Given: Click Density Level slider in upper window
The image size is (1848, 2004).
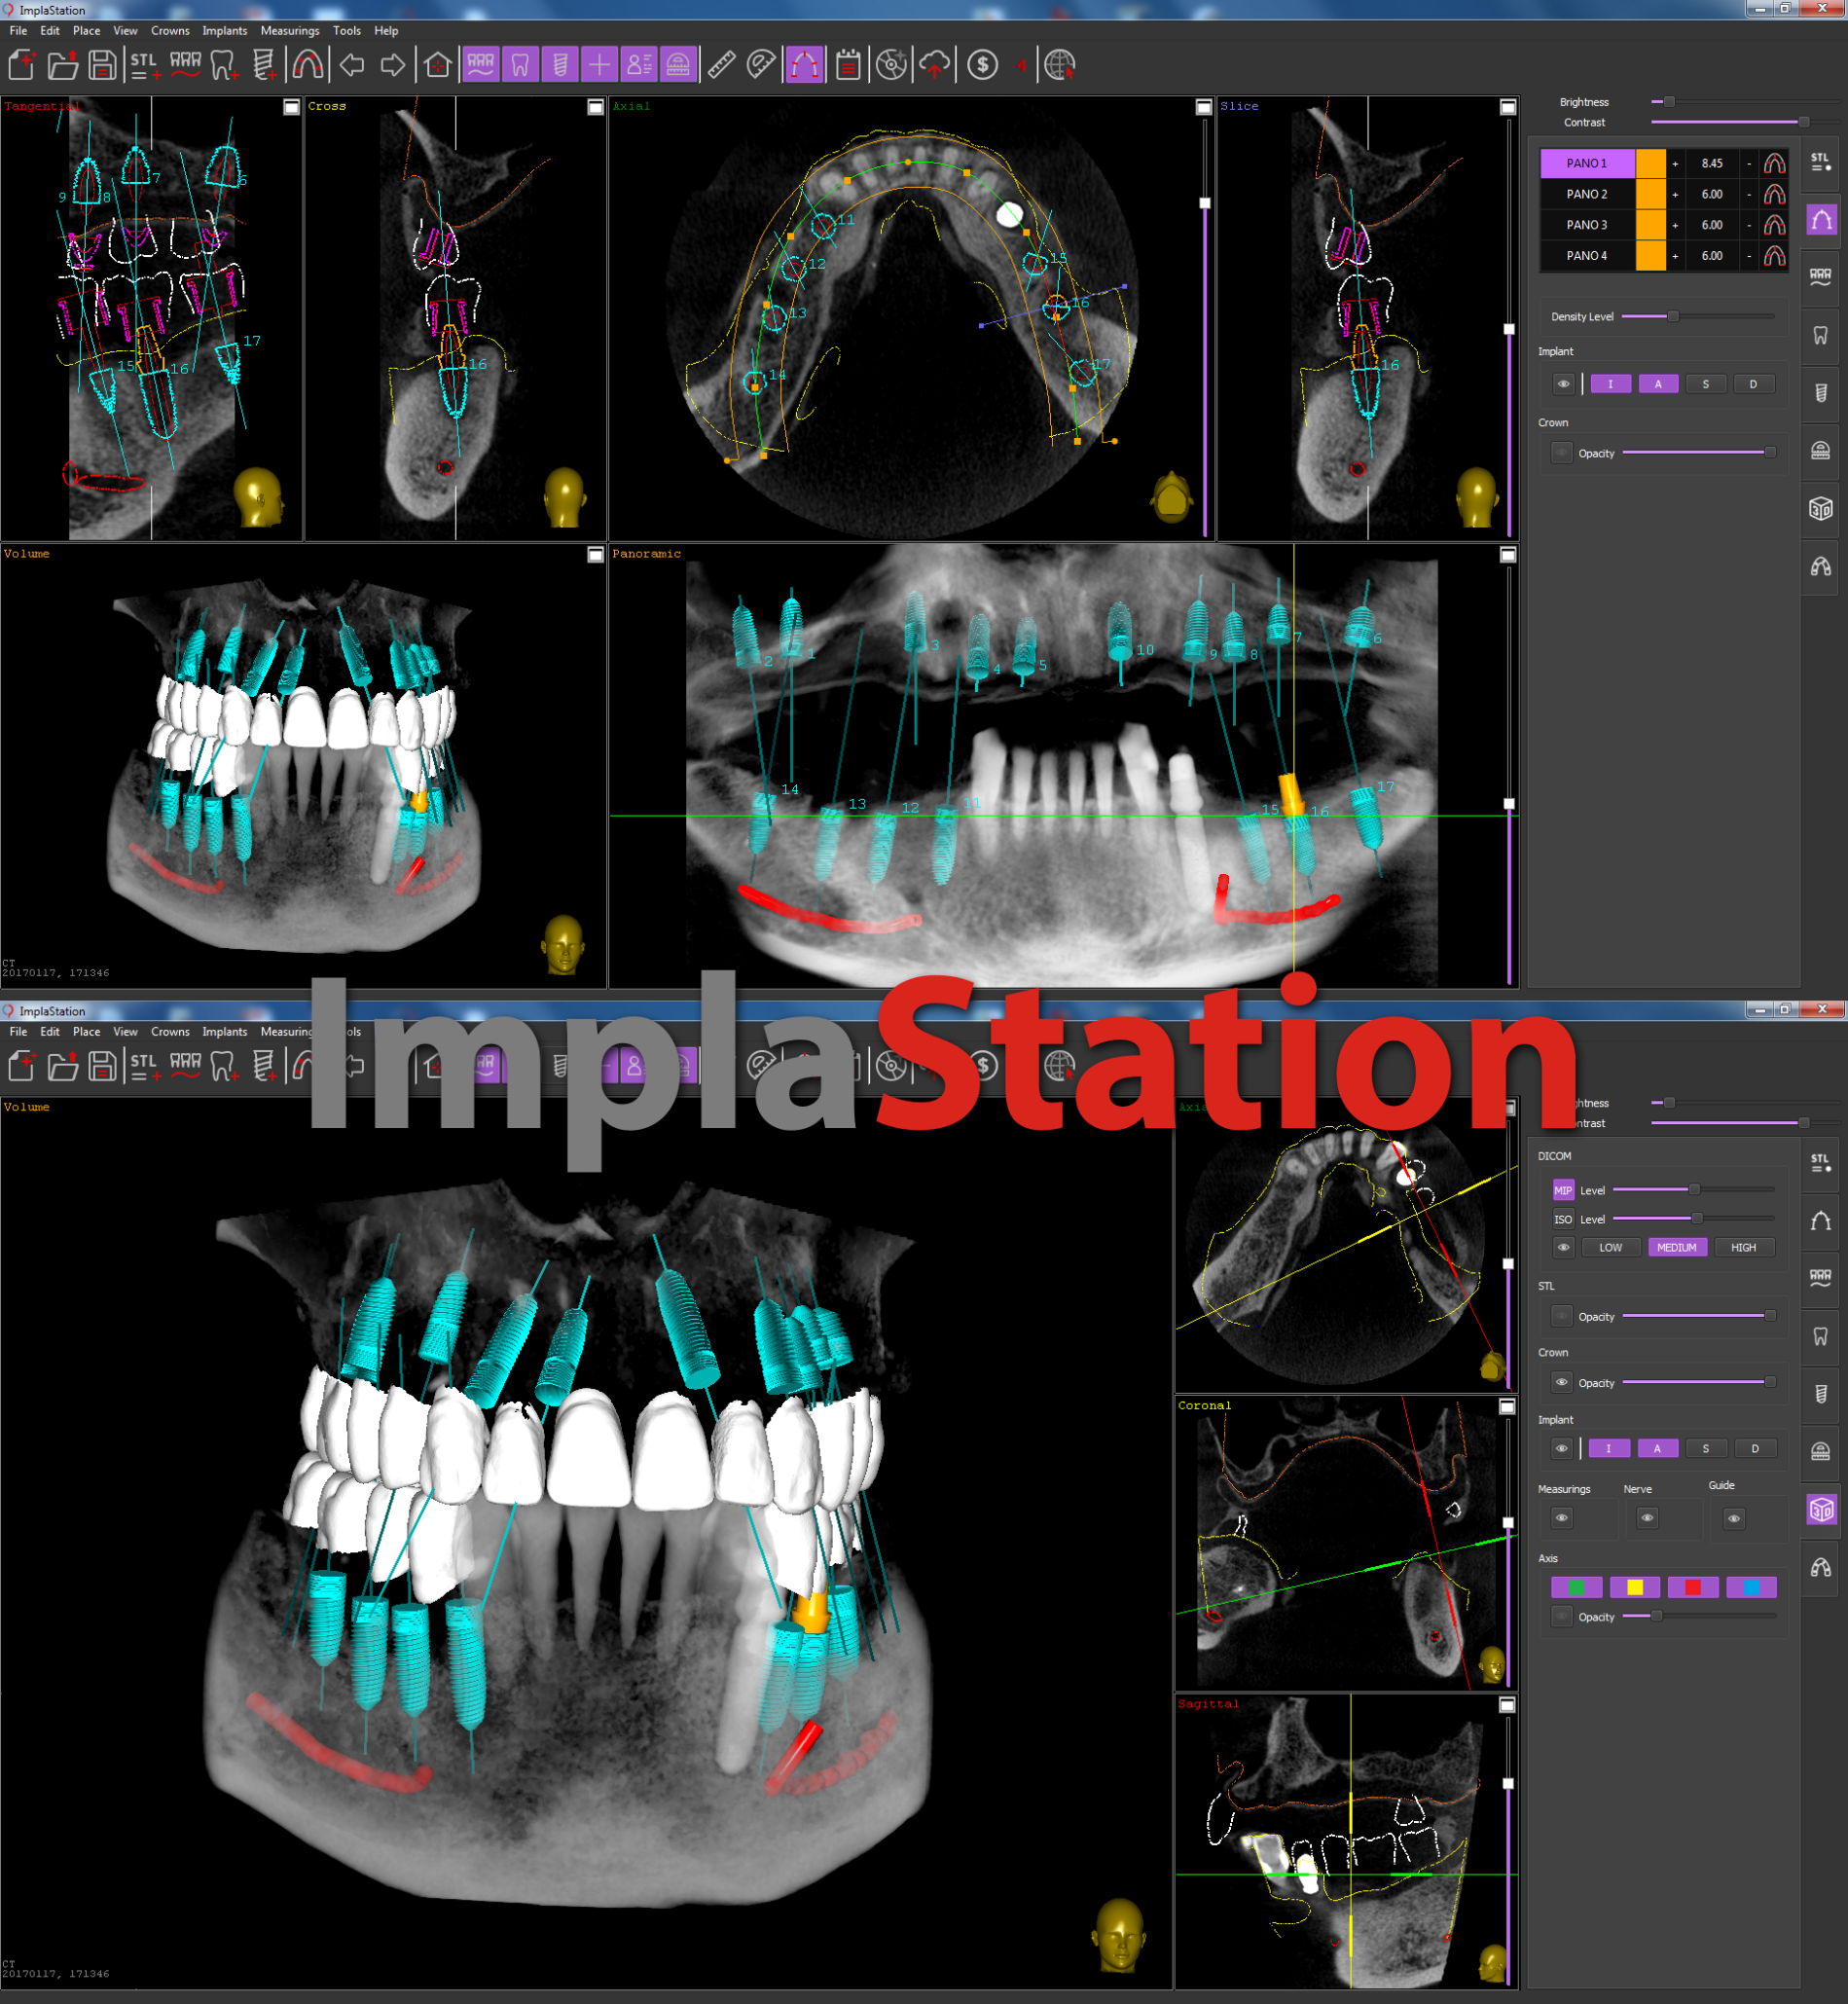Looking at the screenshot, I should [x=1697, y=316].
